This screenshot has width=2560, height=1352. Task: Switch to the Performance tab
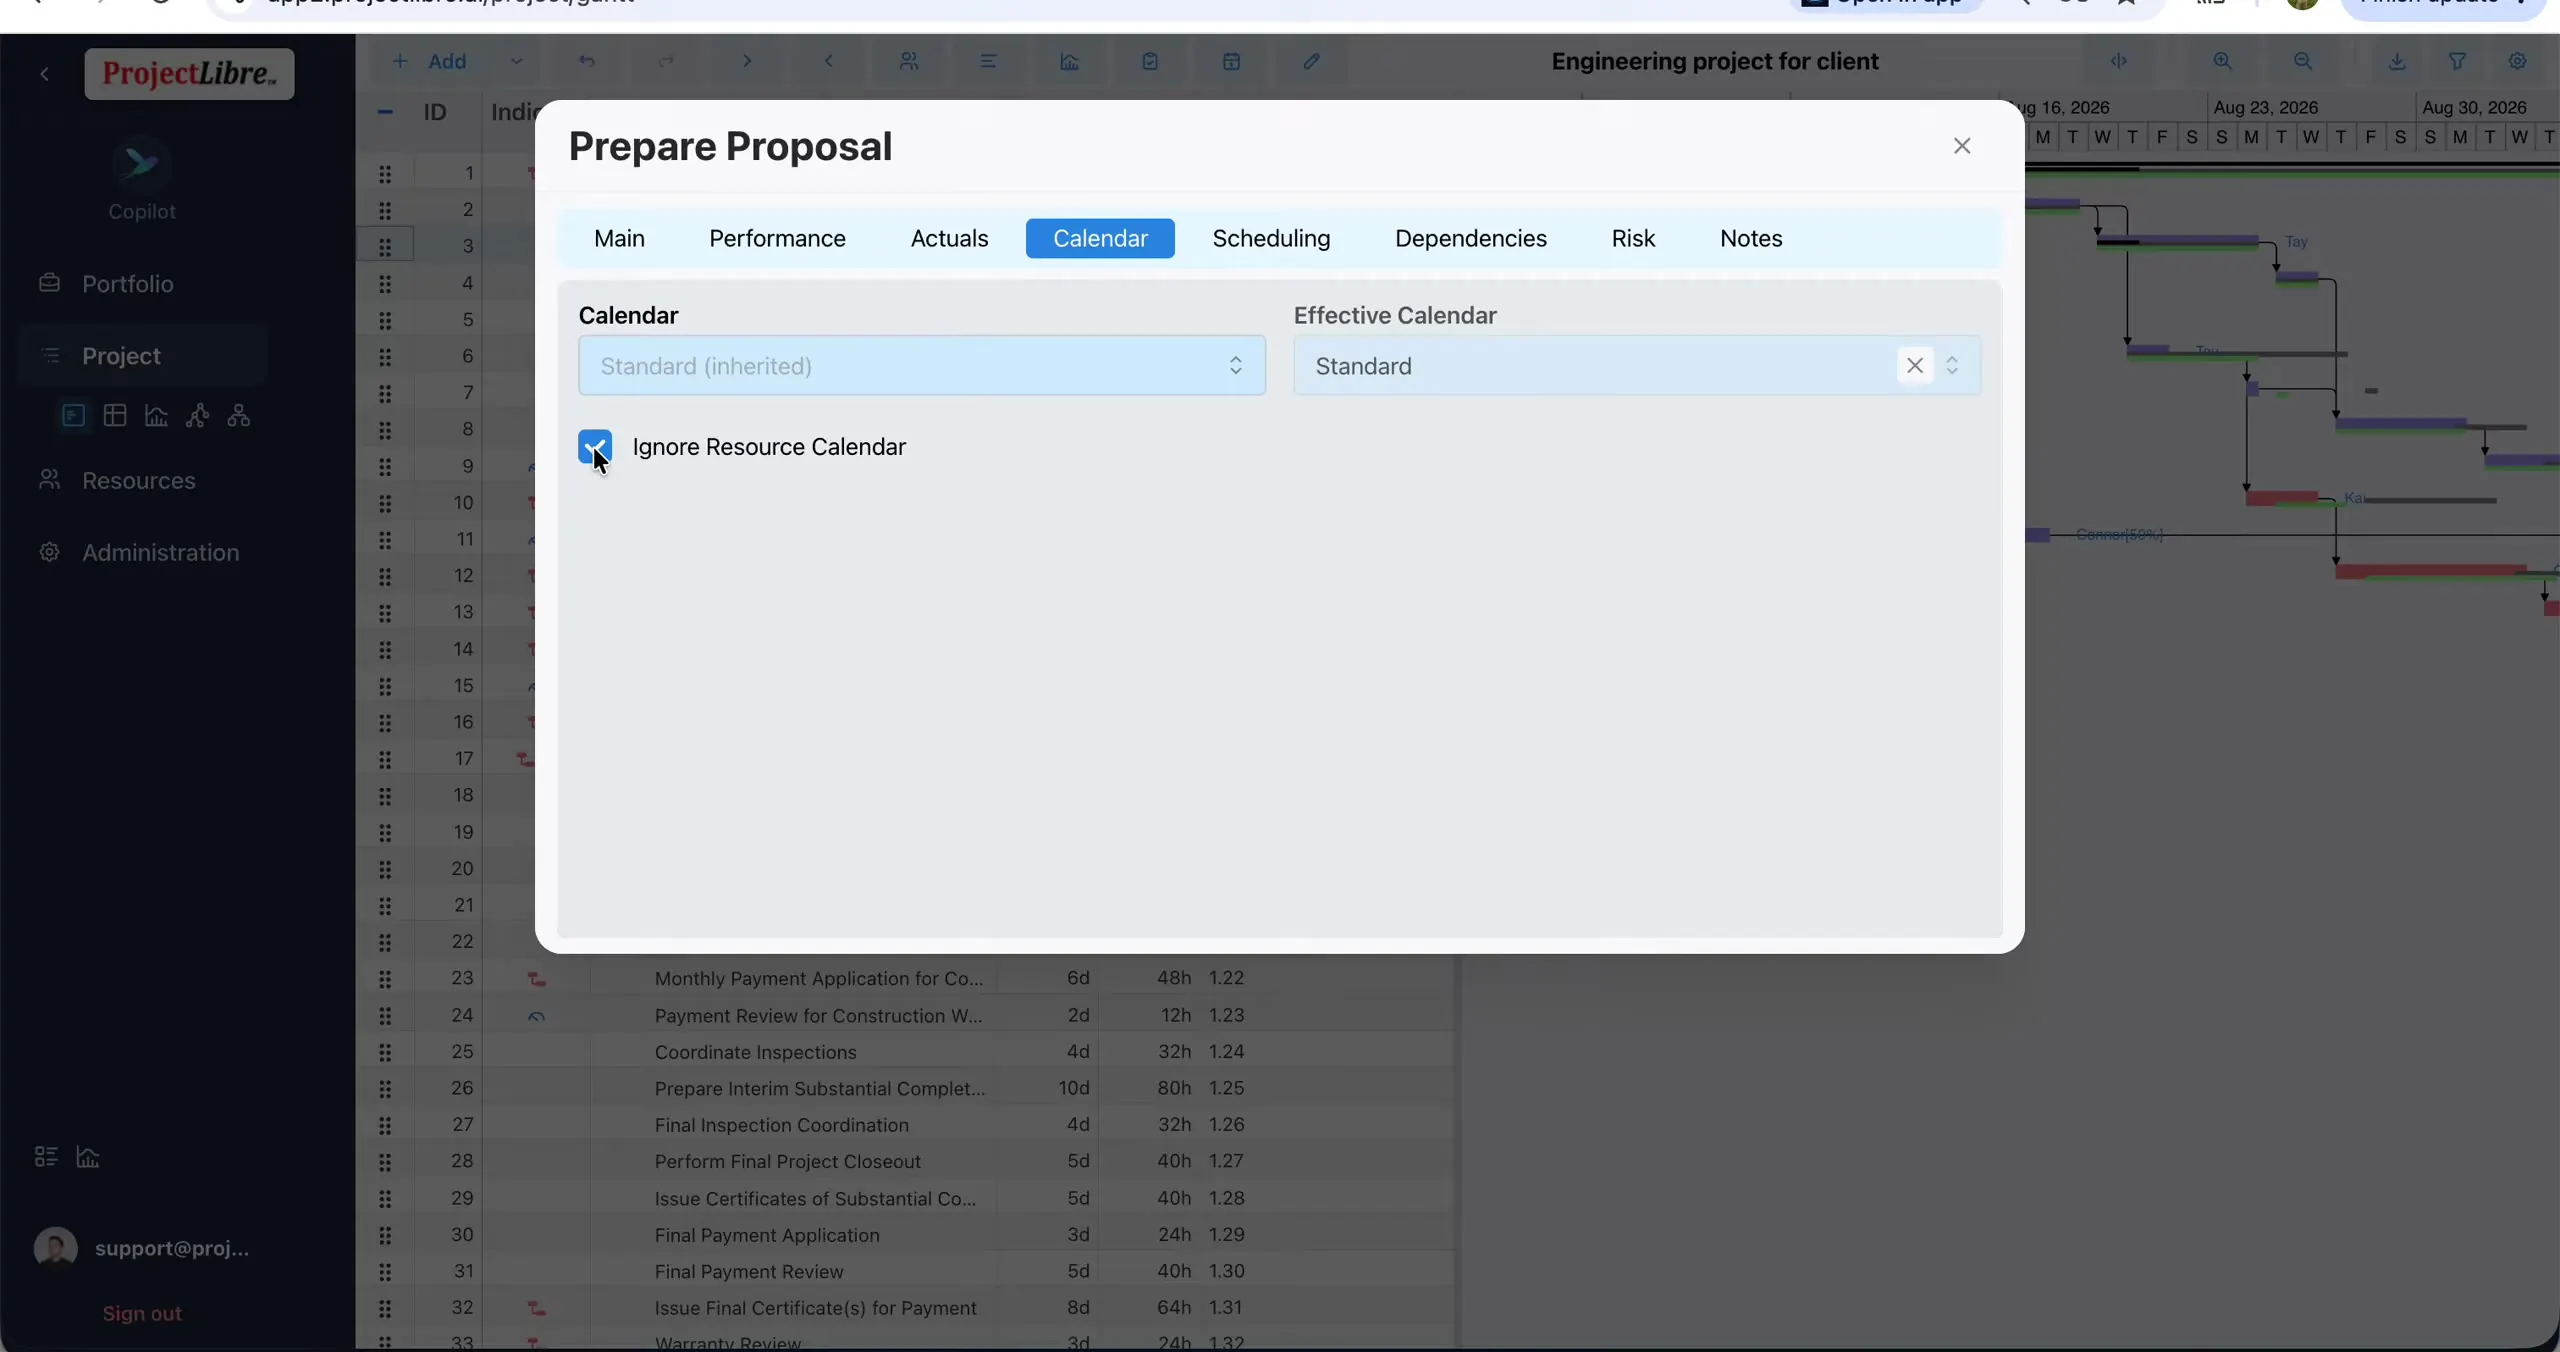[x=777, y=238]
